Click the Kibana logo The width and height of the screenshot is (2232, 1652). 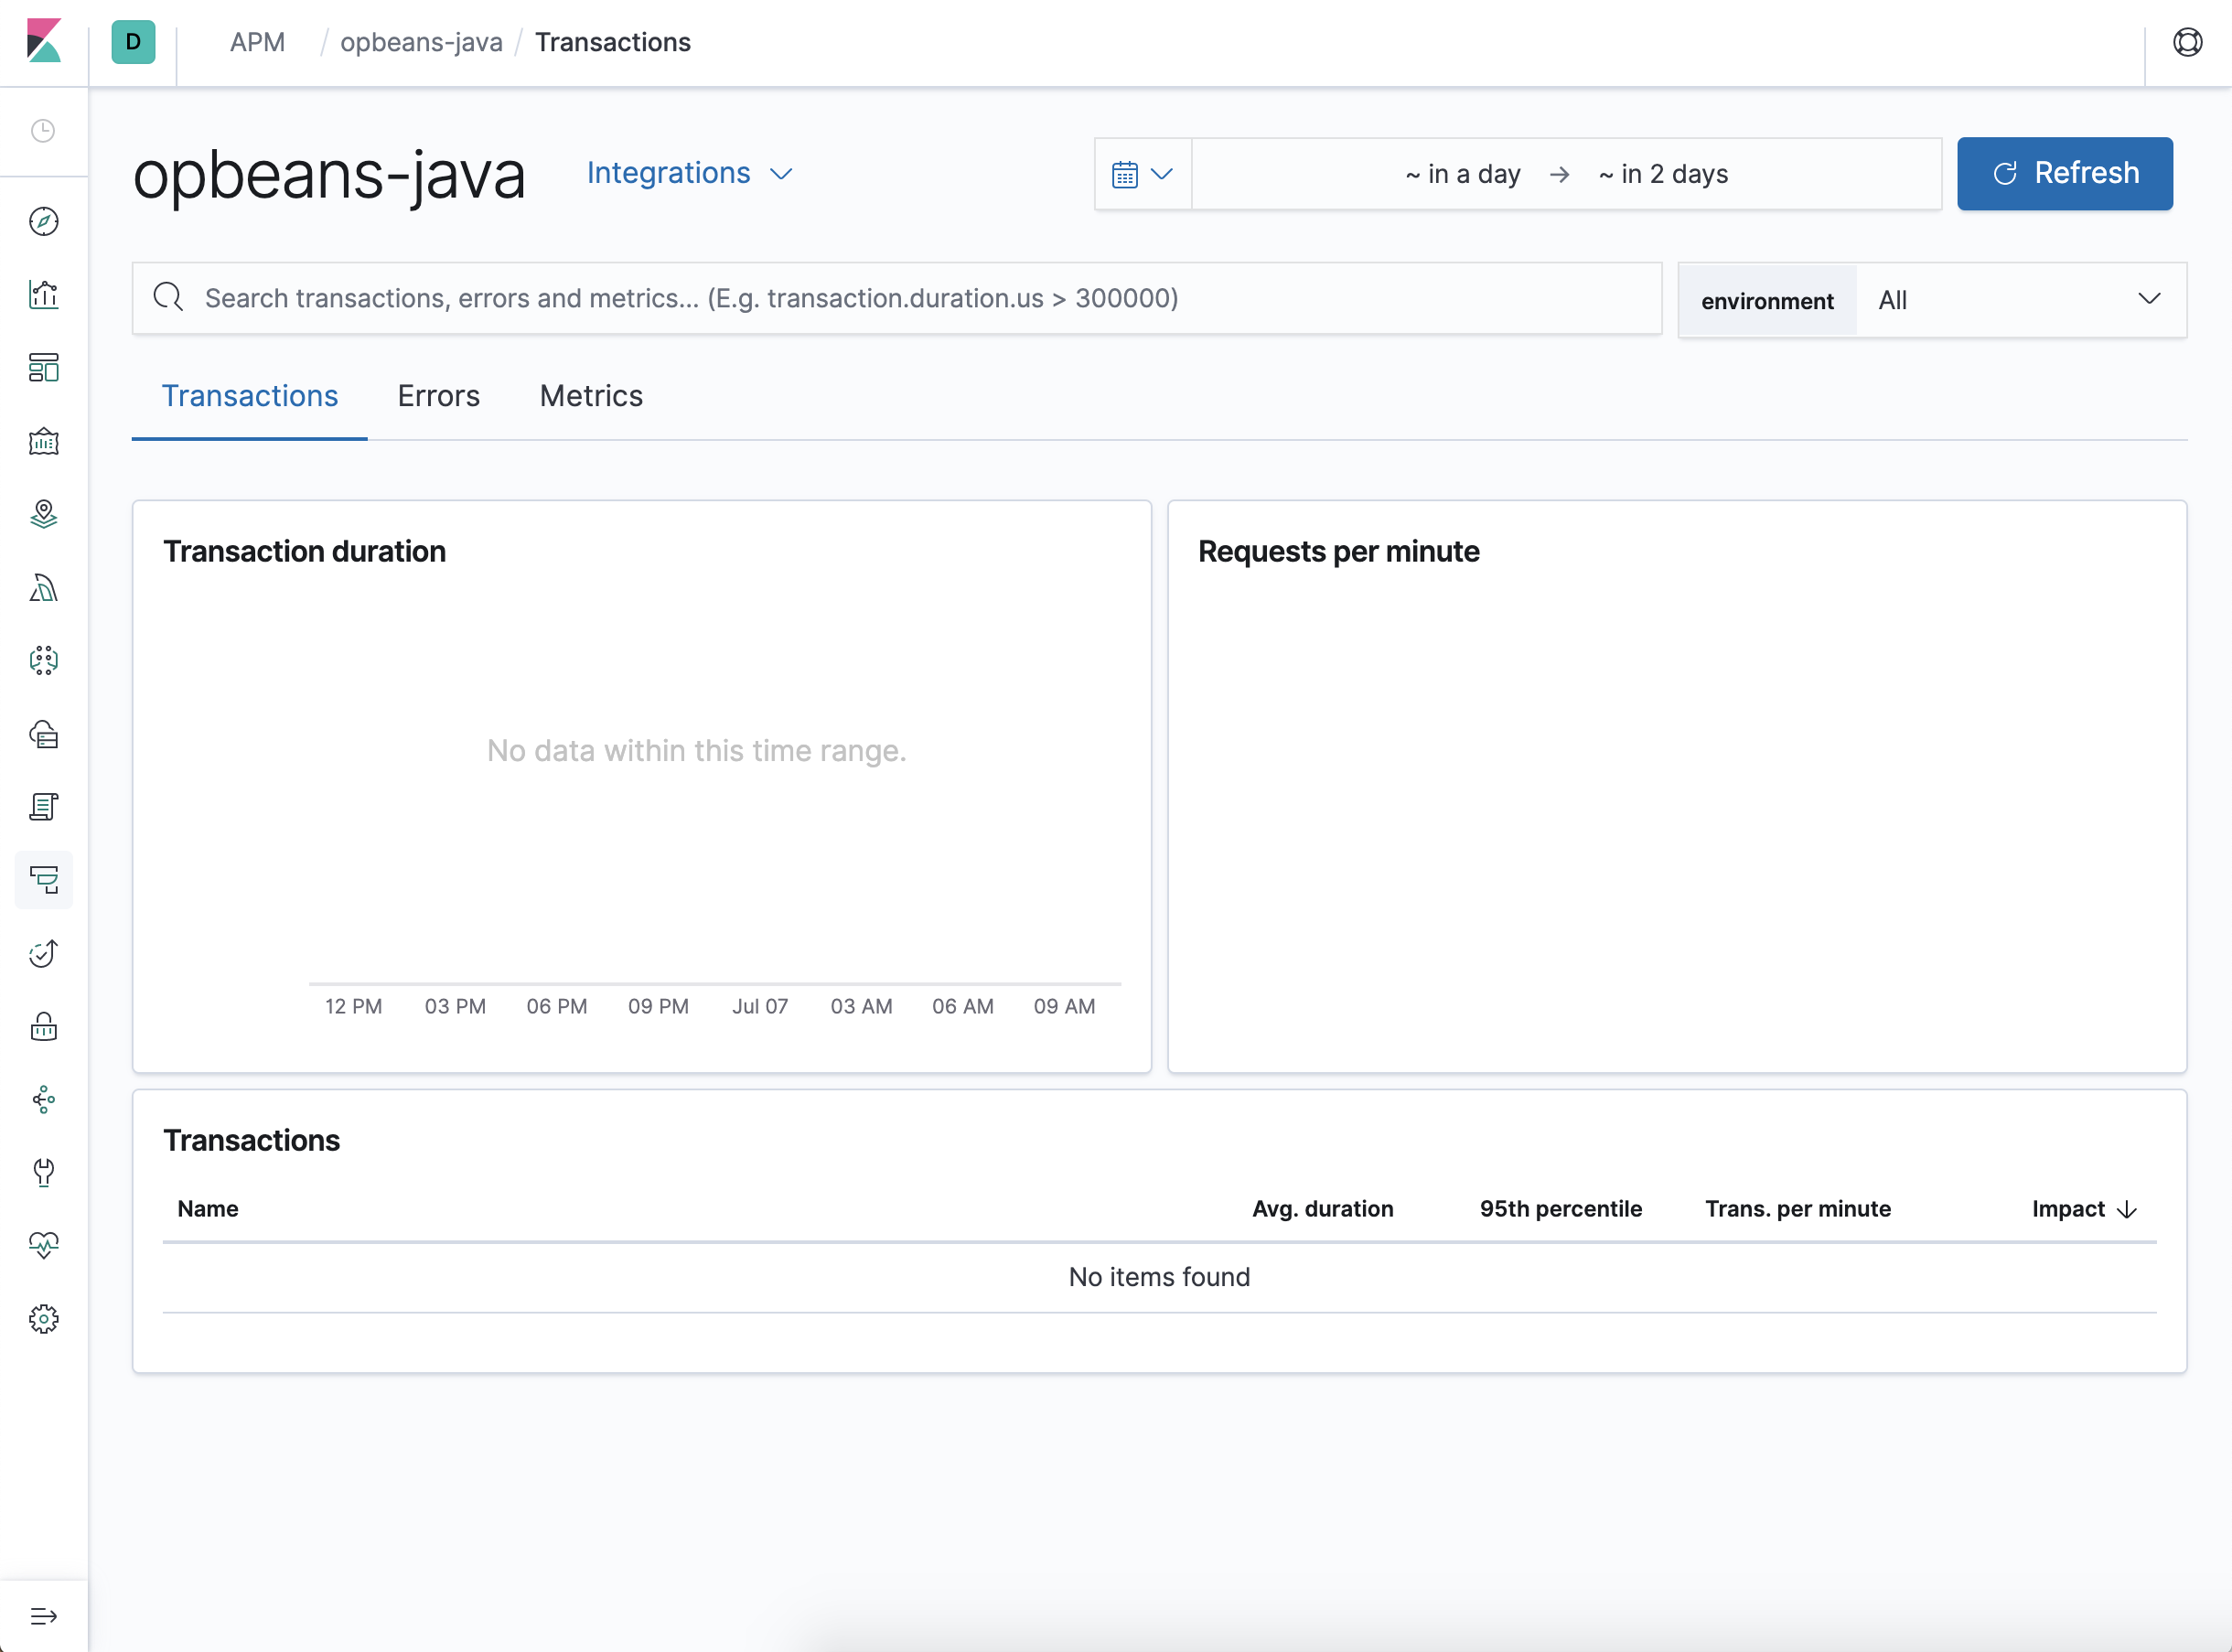point(44,42)
